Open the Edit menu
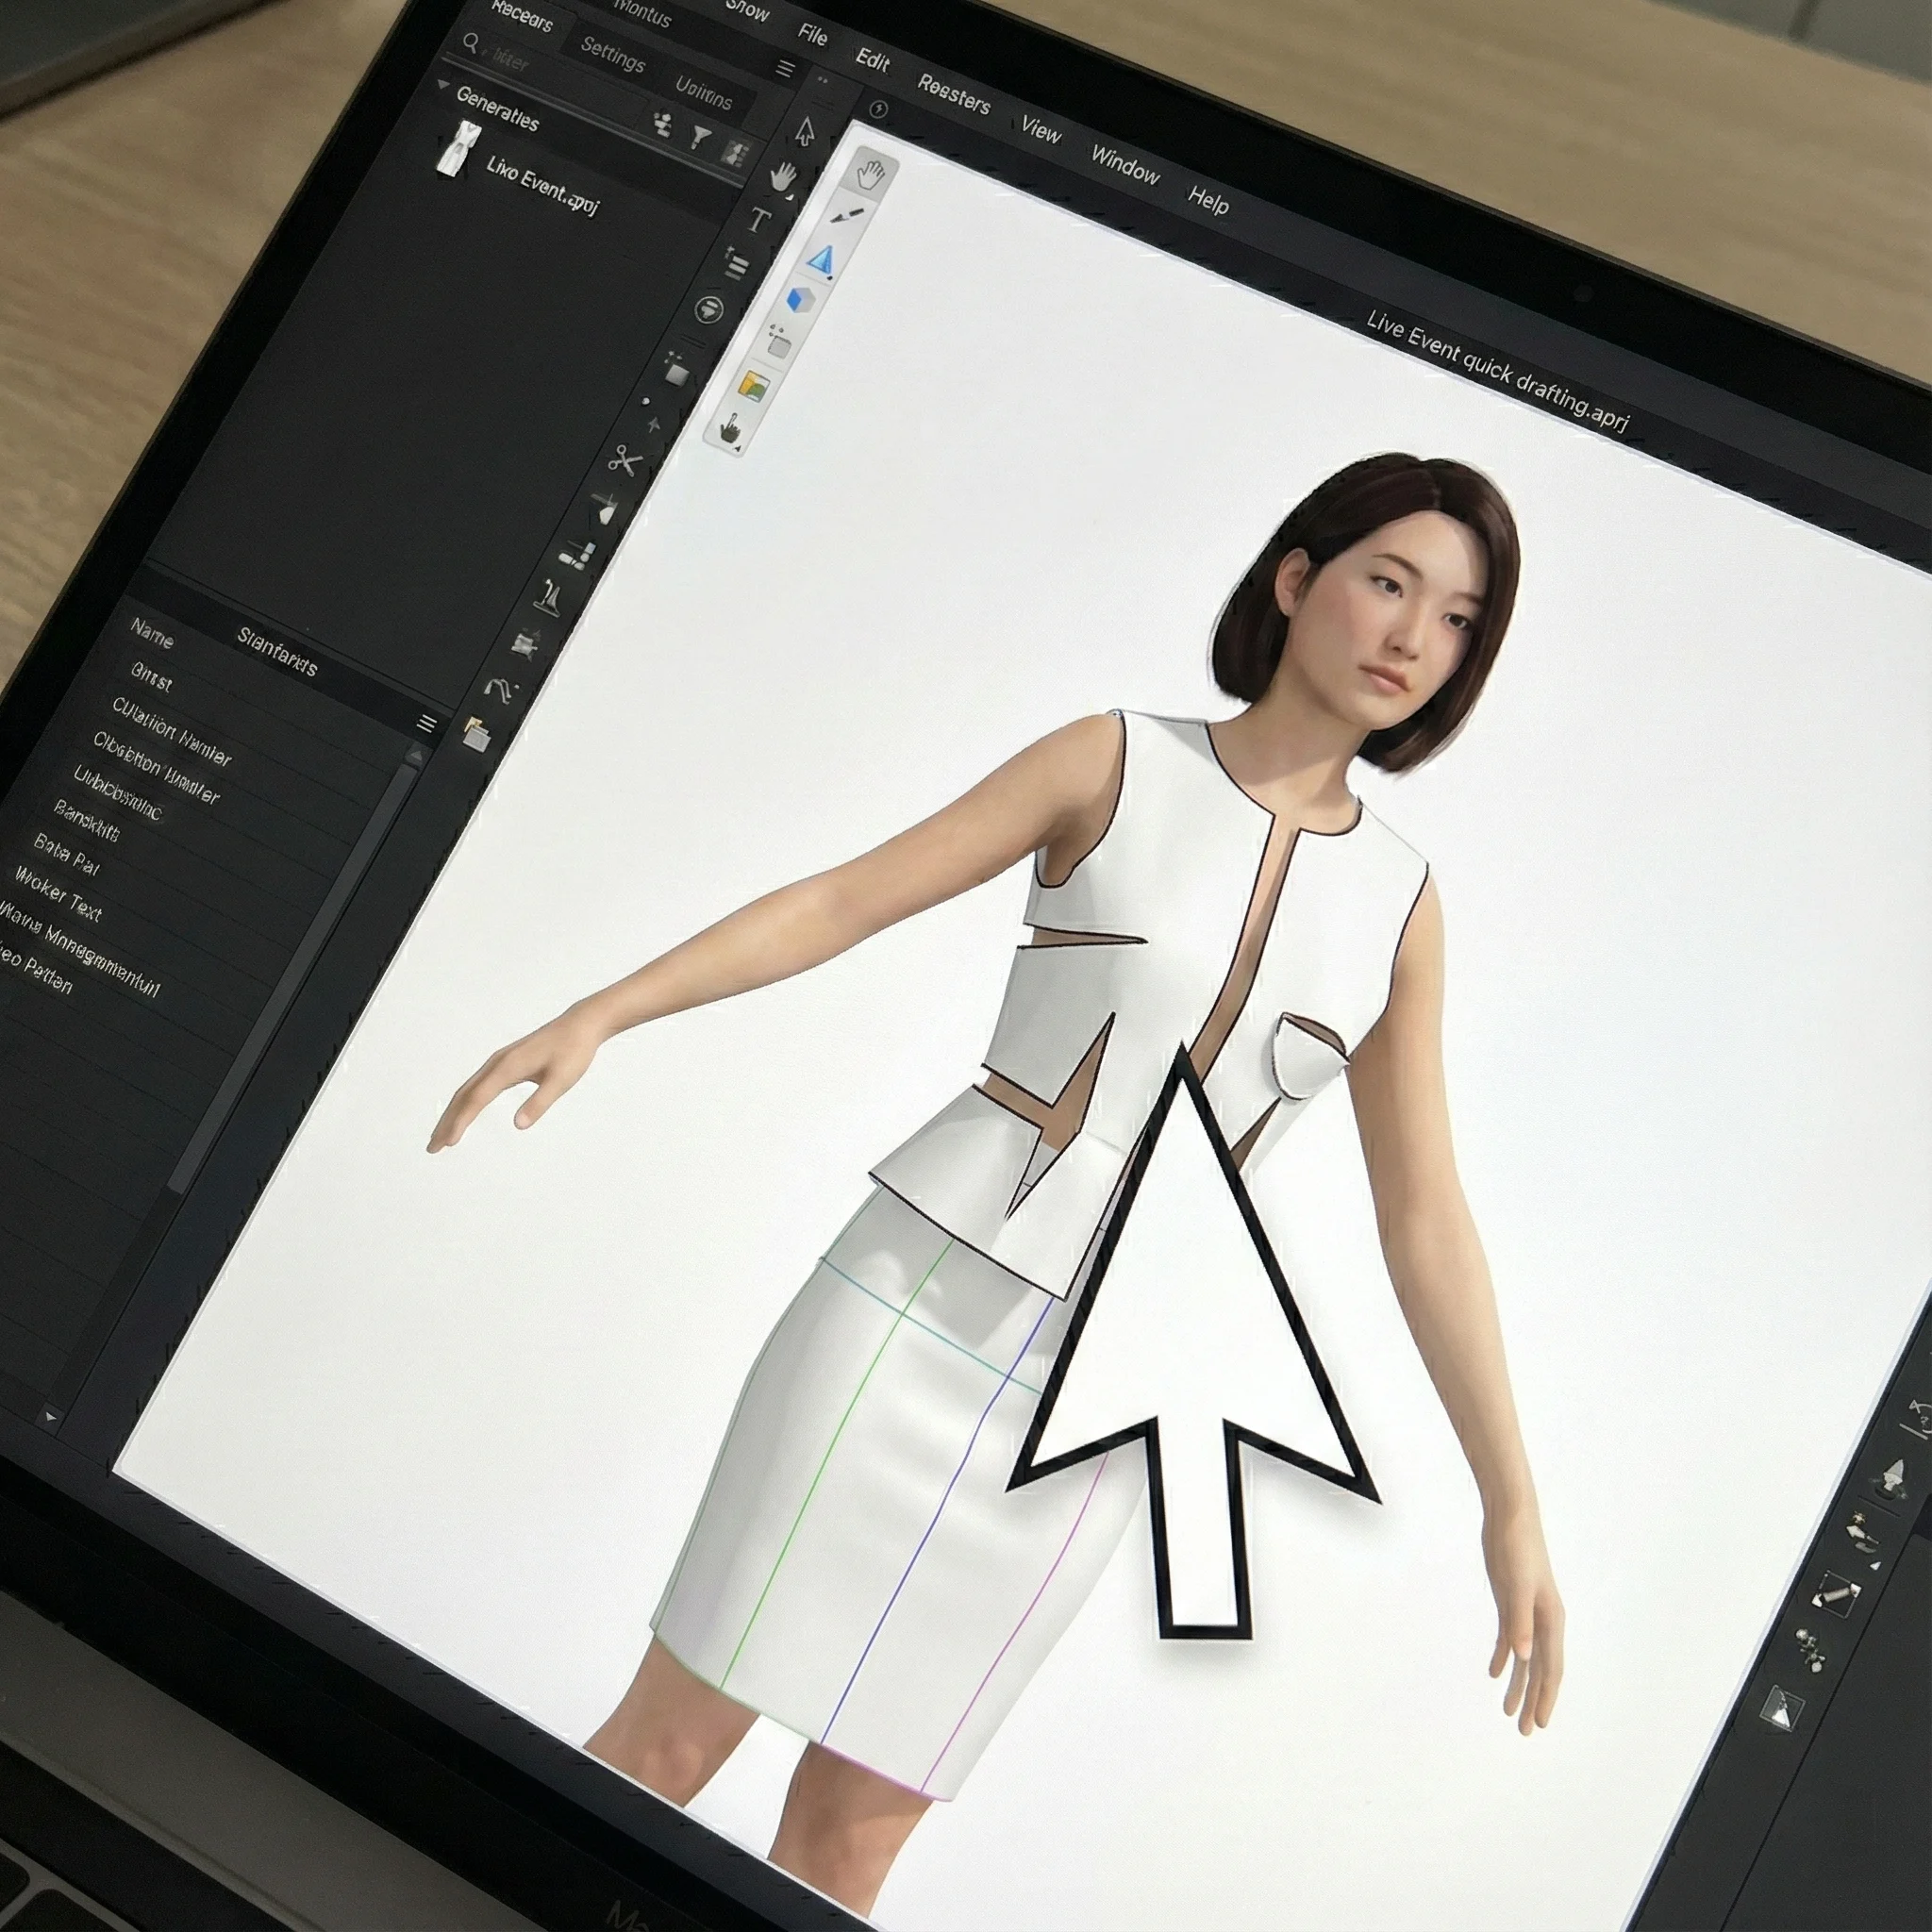The image size is (1932, 1932). coord(872,61)
